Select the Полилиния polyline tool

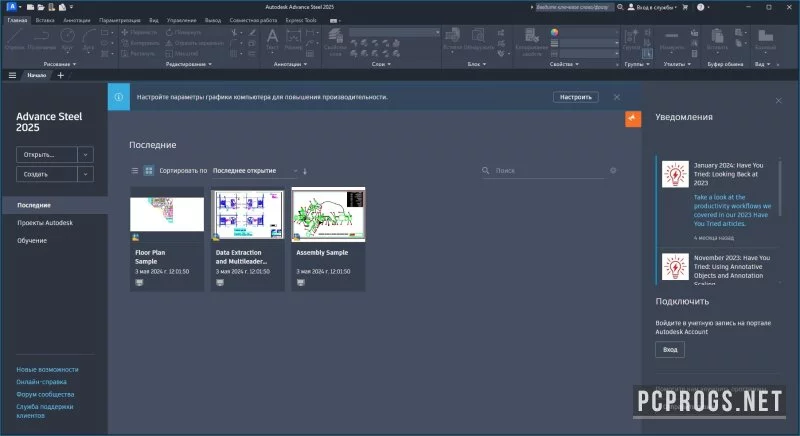(42, 39)
